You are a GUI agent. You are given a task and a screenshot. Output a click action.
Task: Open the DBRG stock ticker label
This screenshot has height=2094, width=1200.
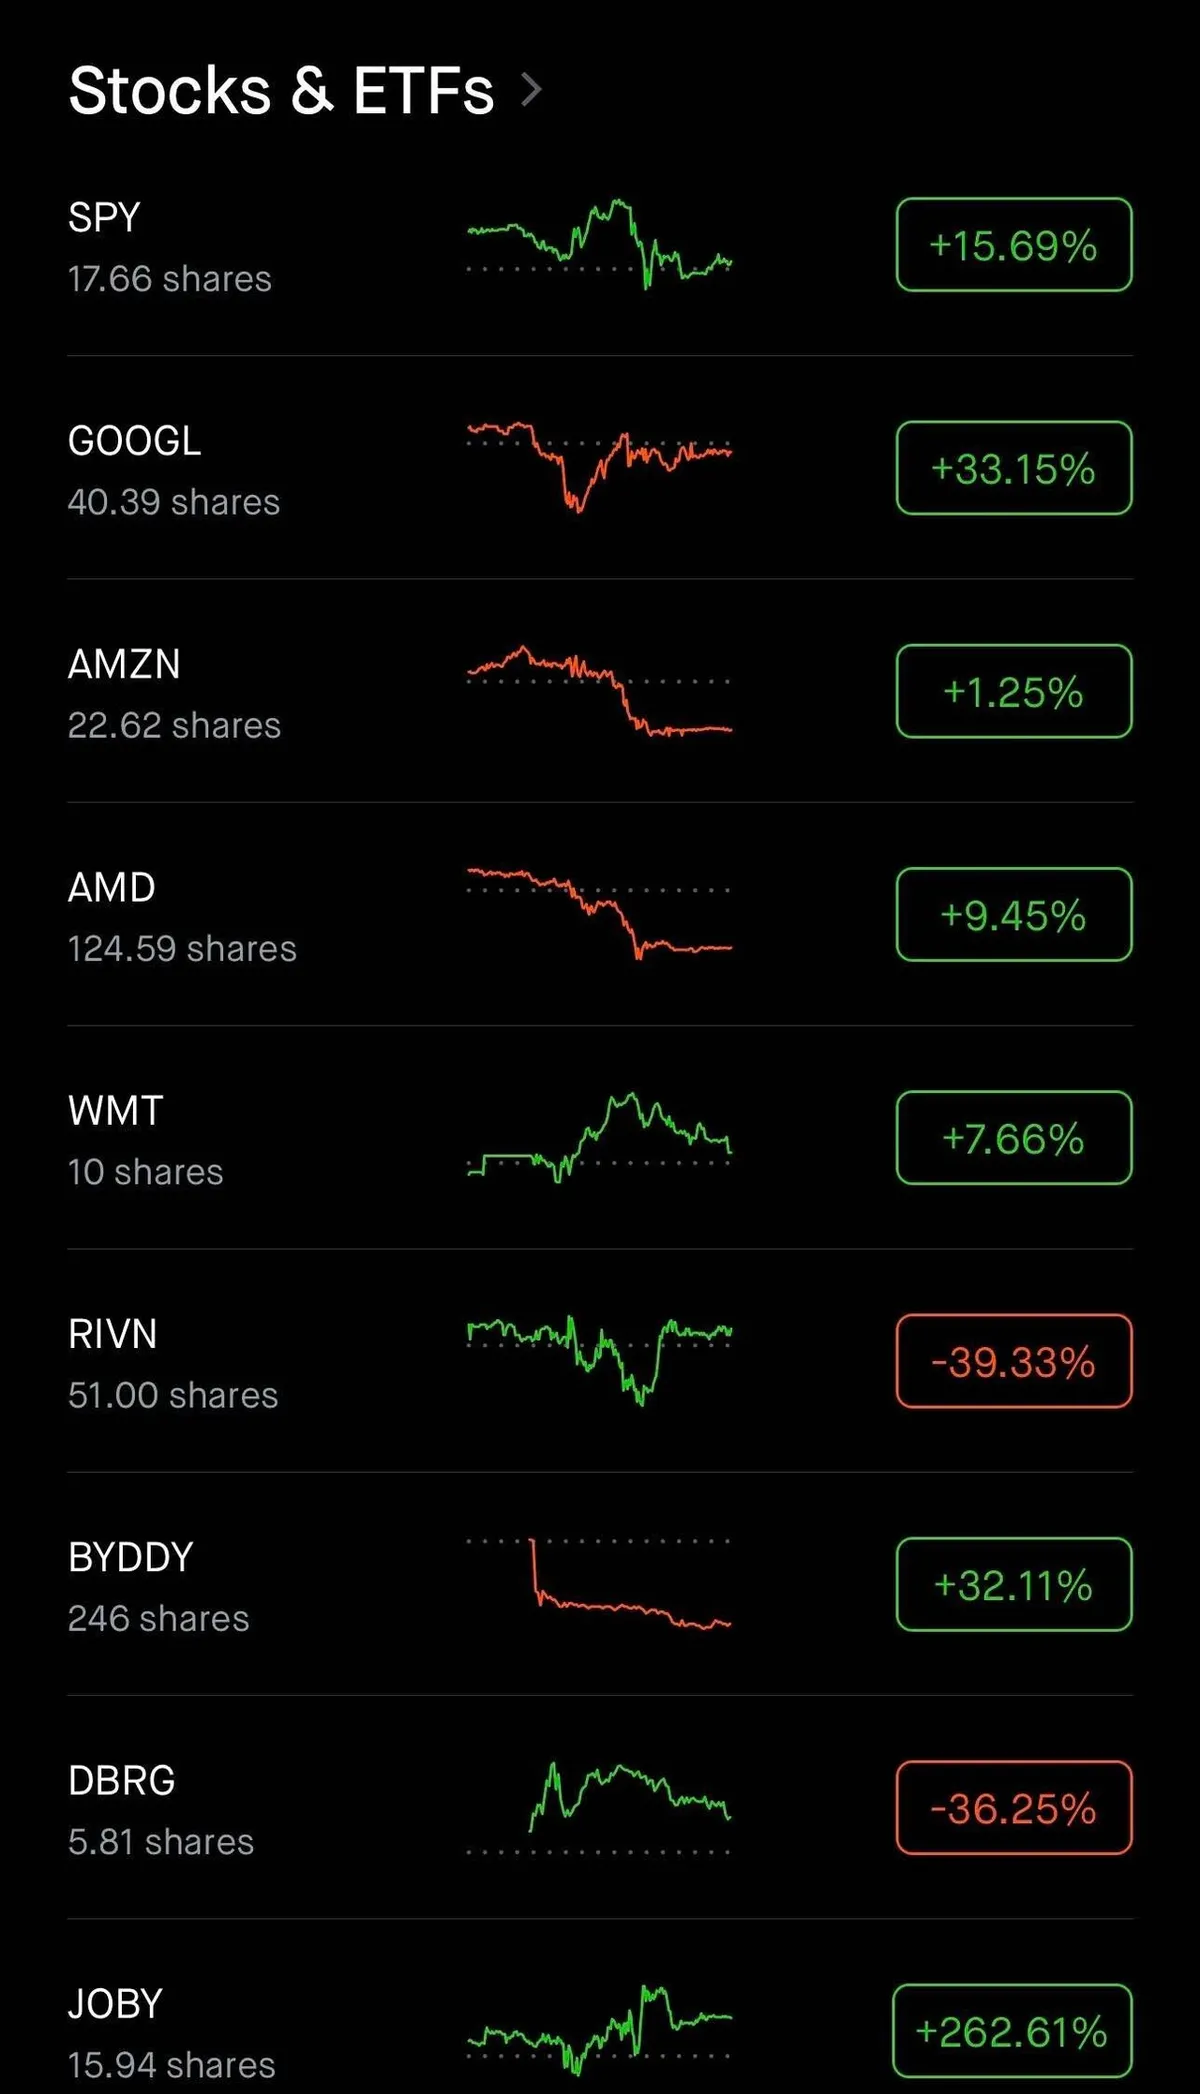(121, 1781)
